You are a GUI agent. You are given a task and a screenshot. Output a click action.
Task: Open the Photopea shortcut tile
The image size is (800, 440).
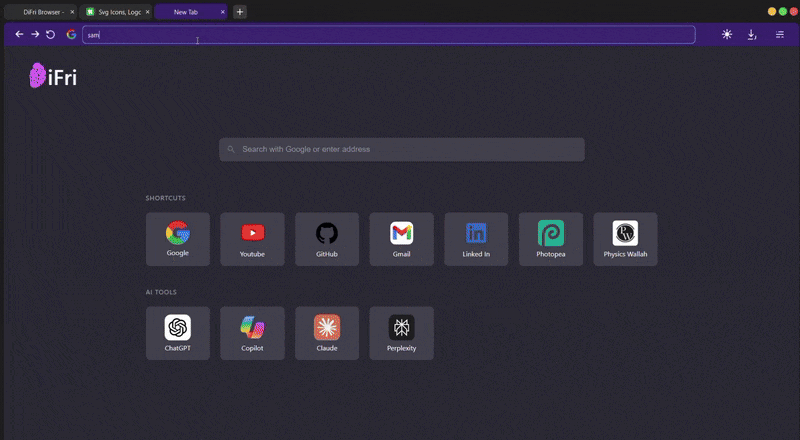coord(551,239)
